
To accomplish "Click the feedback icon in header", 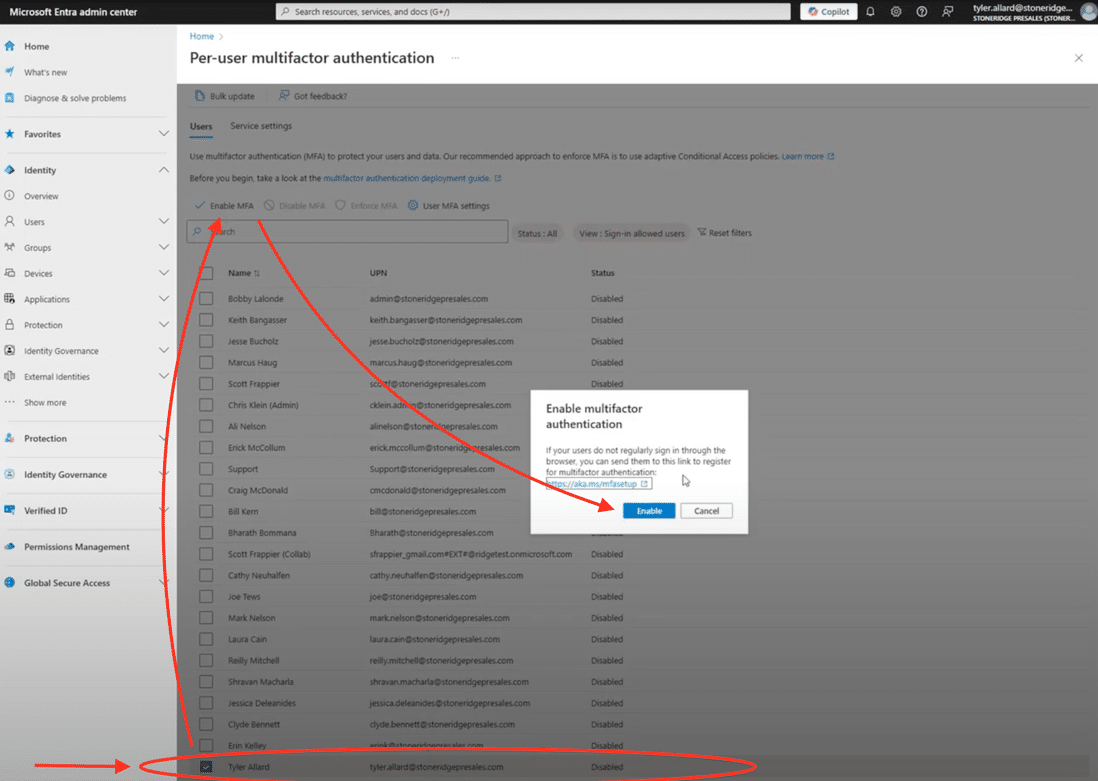I will [947, 12].
